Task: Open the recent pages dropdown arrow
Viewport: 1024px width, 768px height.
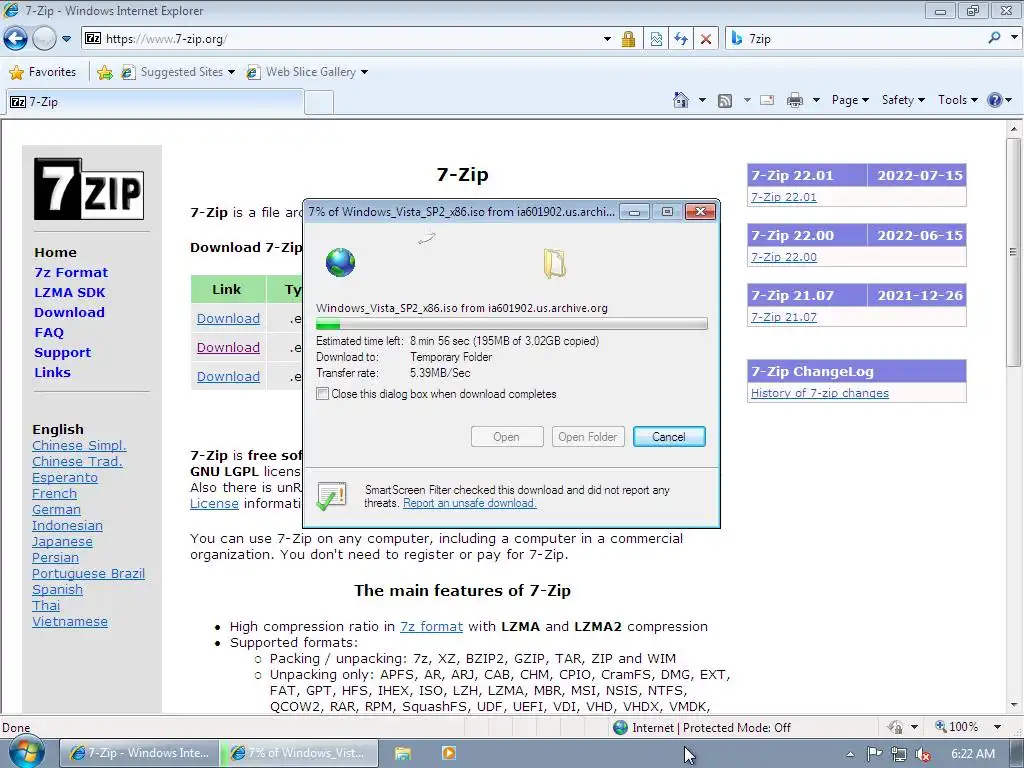Action: tap(66, 39)
